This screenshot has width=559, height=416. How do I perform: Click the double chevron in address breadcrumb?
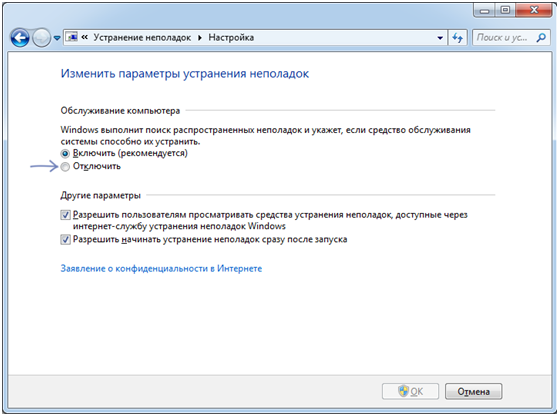85,37
